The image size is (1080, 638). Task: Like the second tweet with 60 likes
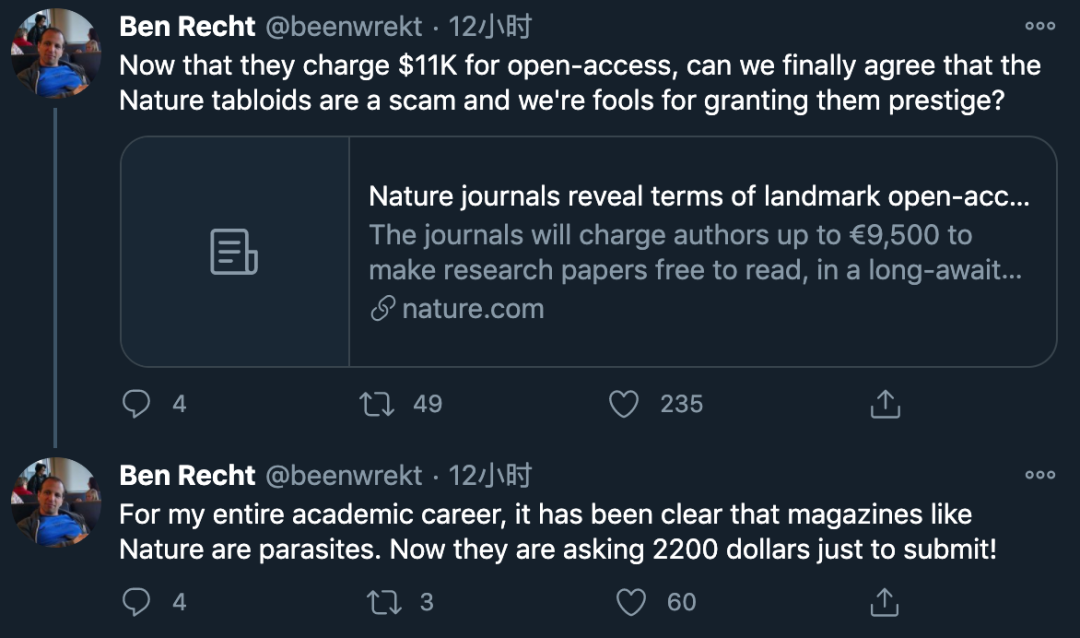[631, 602]
